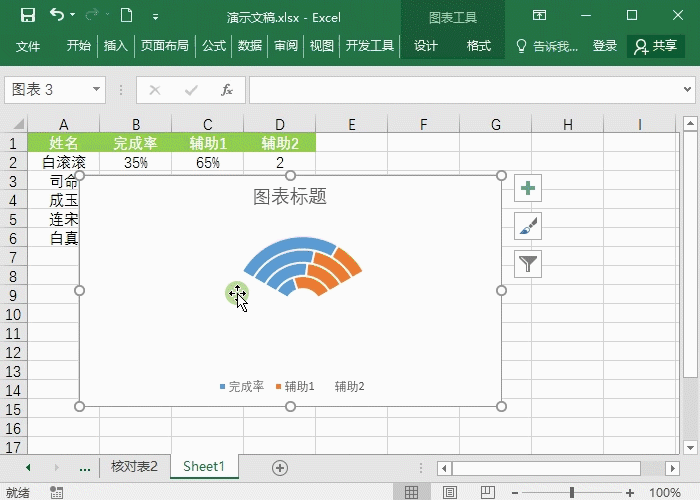Select the Sheet1 sheet tab
Viewport: 700px width, 500px height.
click(x=204, y=467)
